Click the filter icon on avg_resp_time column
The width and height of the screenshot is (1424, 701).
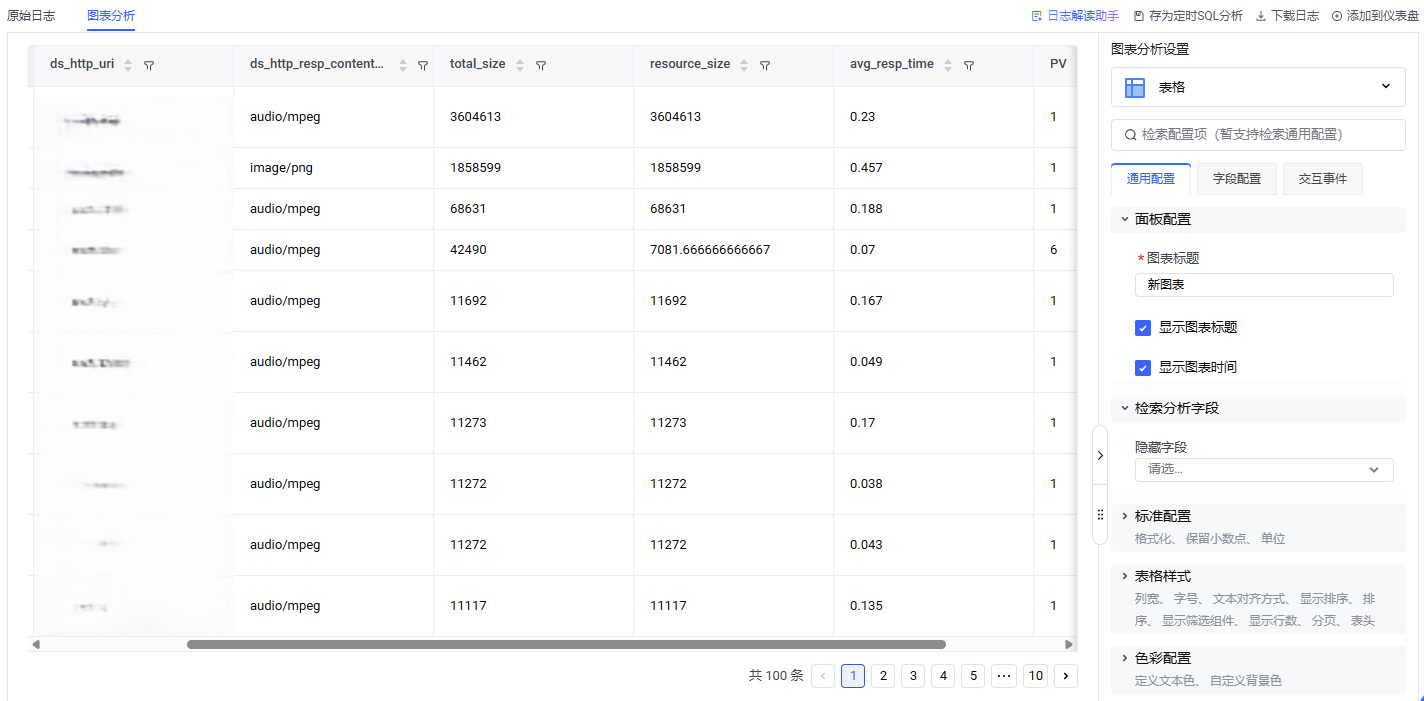(x=969, y=65)
